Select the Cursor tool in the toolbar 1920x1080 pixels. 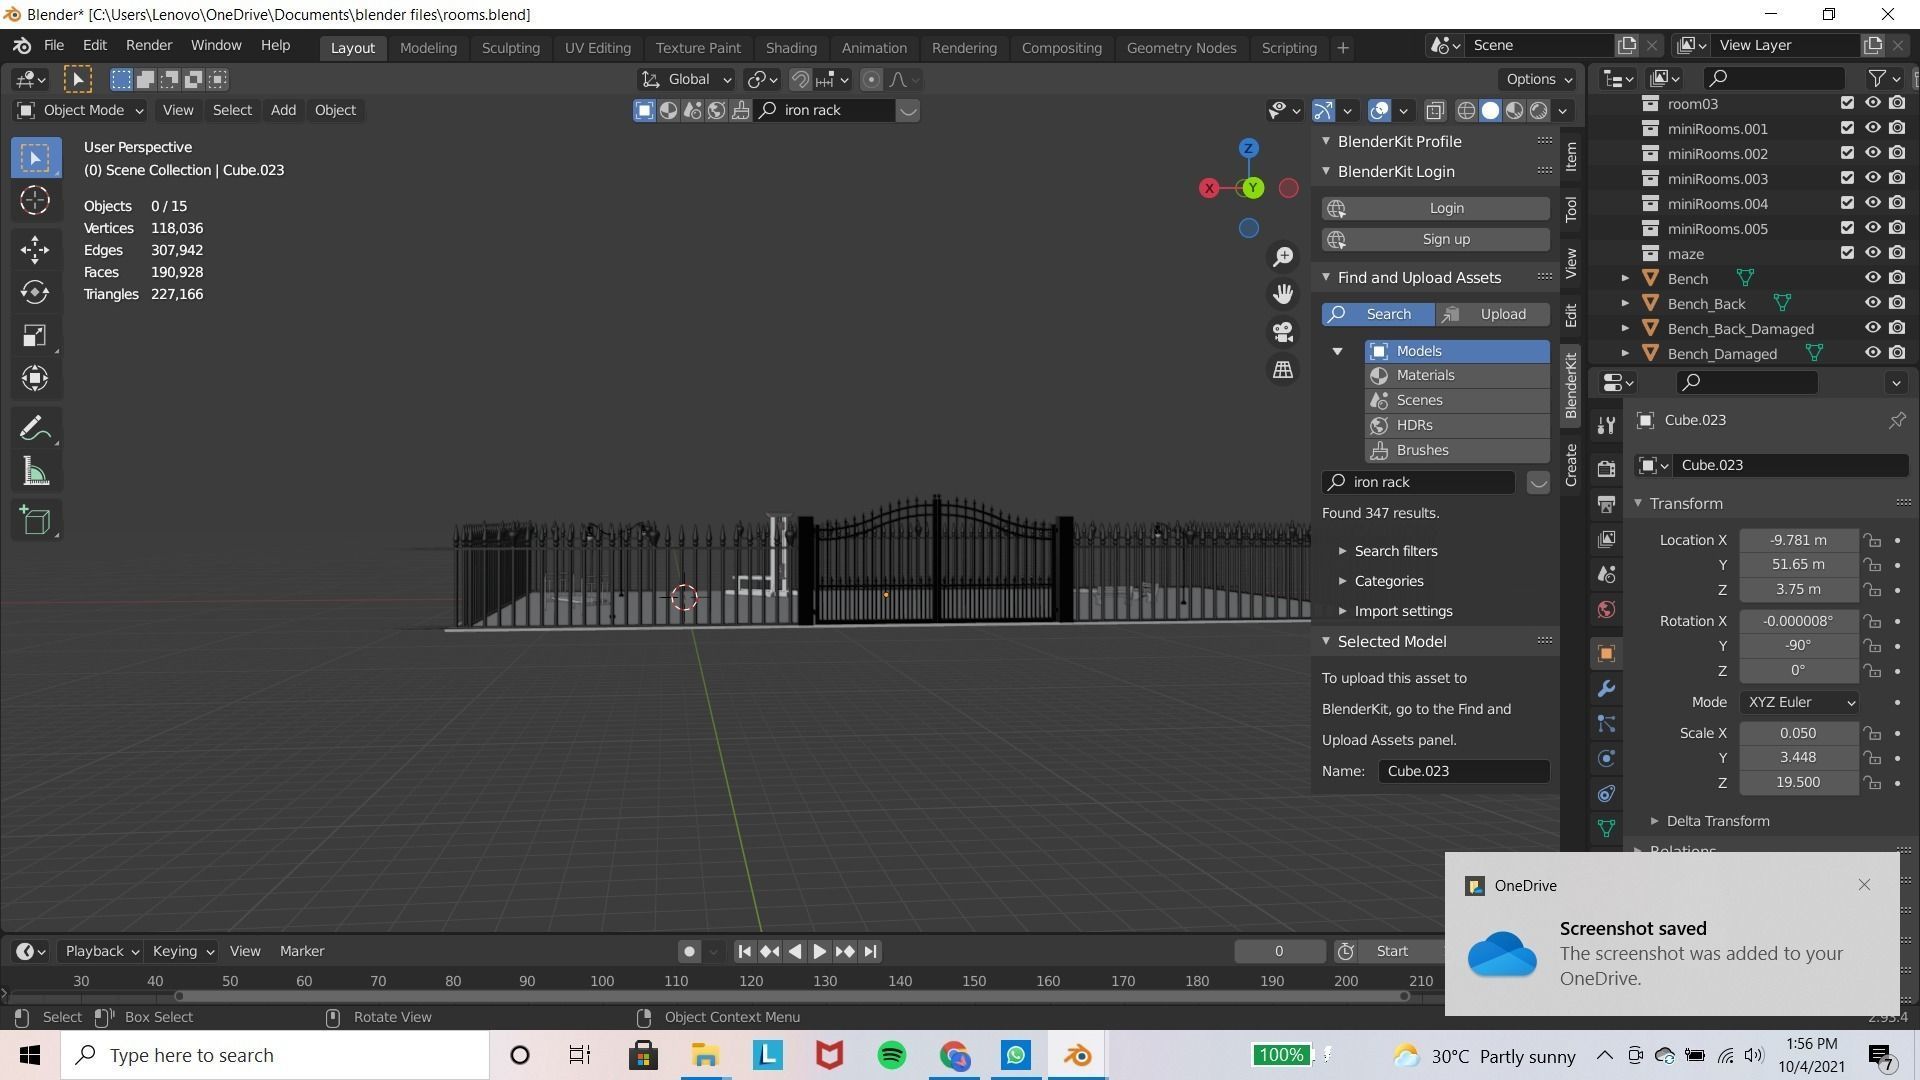[x=35, y=201]
